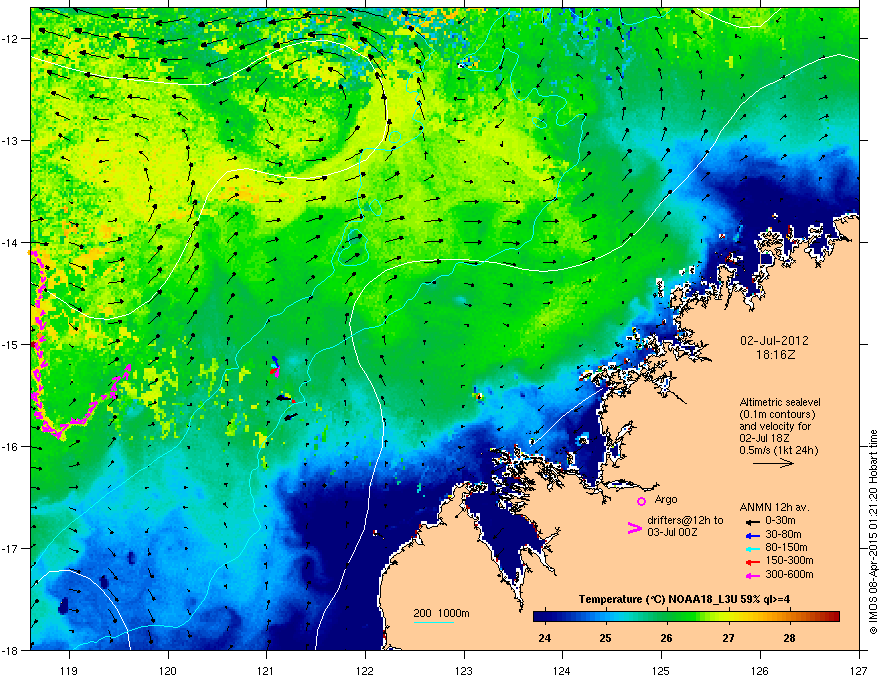This screenshot has height=680, width=880.
Task: Click the latitude axis label -18
Action: click(11, 650)
